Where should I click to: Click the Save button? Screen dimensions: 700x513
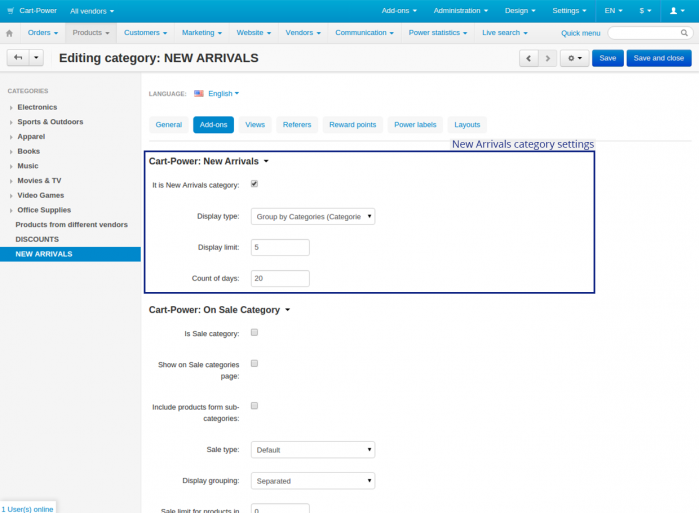608,58
